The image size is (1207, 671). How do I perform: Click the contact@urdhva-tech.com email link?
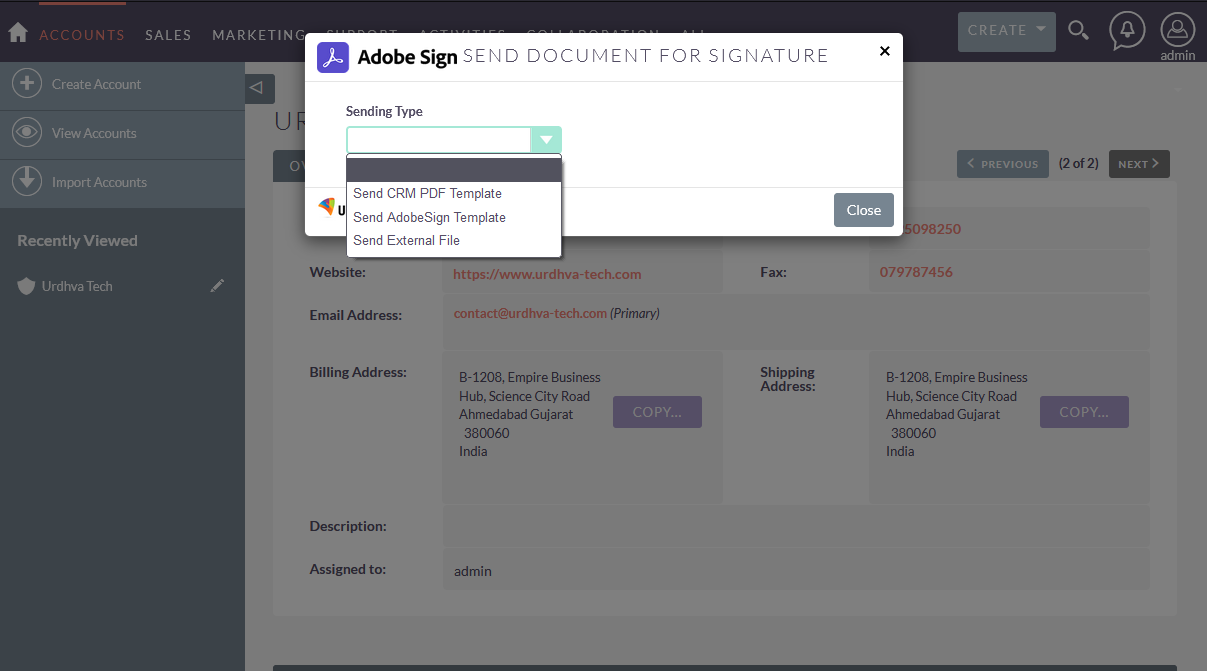point(530,313)
